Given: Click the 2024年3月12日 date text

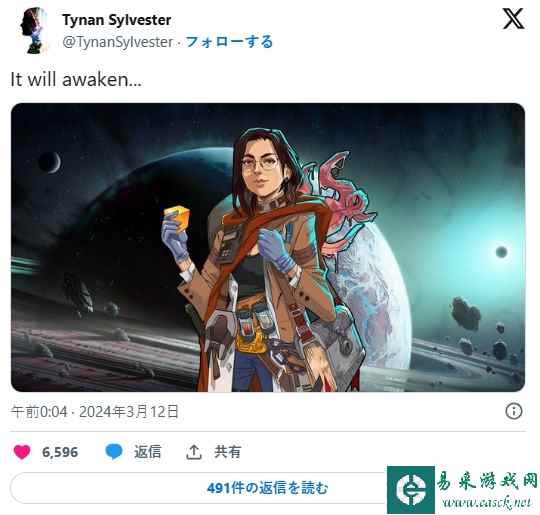Looking at the screenshot, I should click(x=129, y=412).
